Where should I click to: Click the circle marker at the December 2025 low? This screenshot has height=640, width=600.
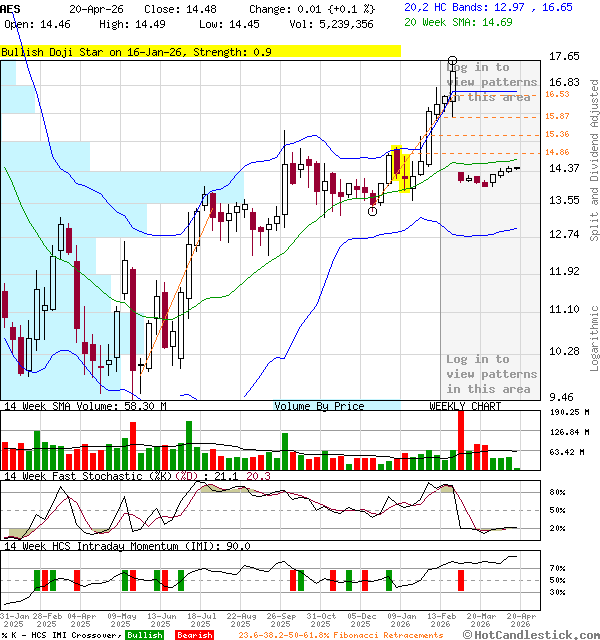pyautogui.click(x=373, y=211)
